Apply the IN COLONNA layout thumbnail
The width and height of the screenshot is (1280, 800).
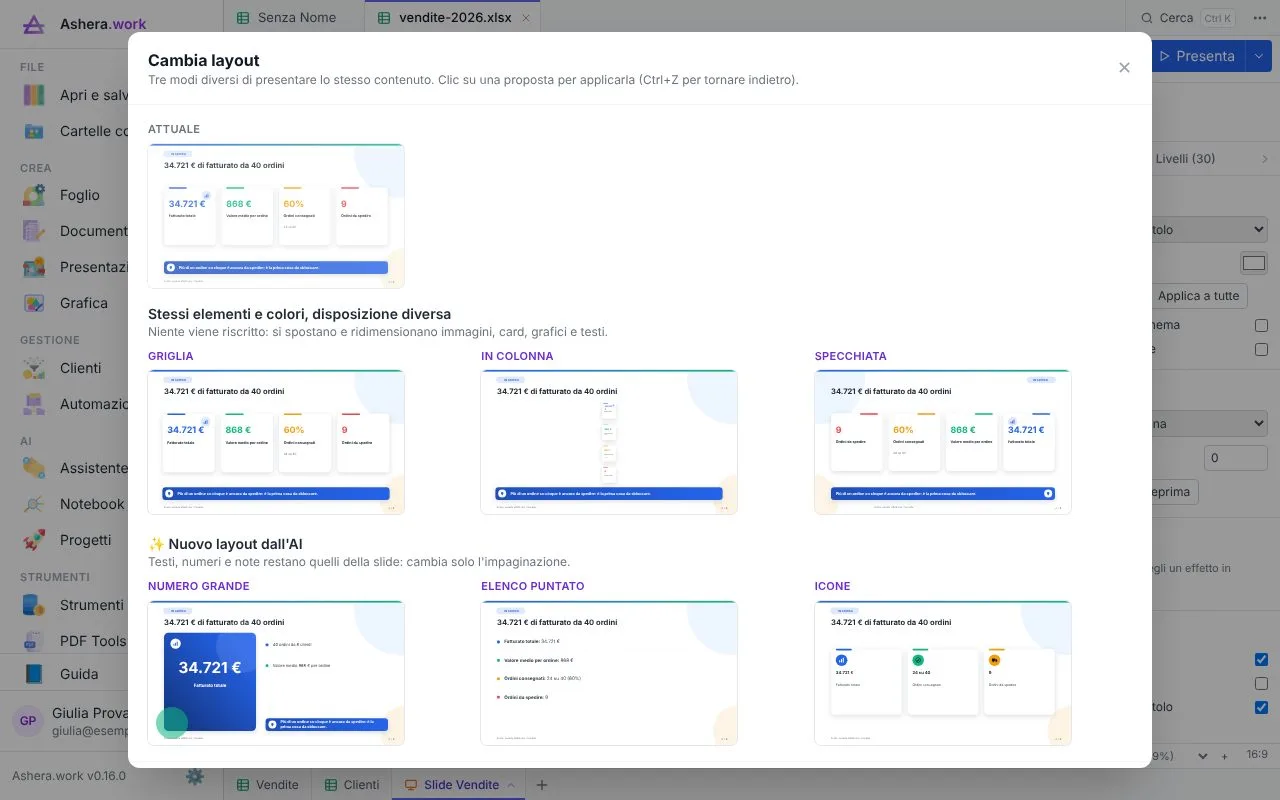coord(609,442)
